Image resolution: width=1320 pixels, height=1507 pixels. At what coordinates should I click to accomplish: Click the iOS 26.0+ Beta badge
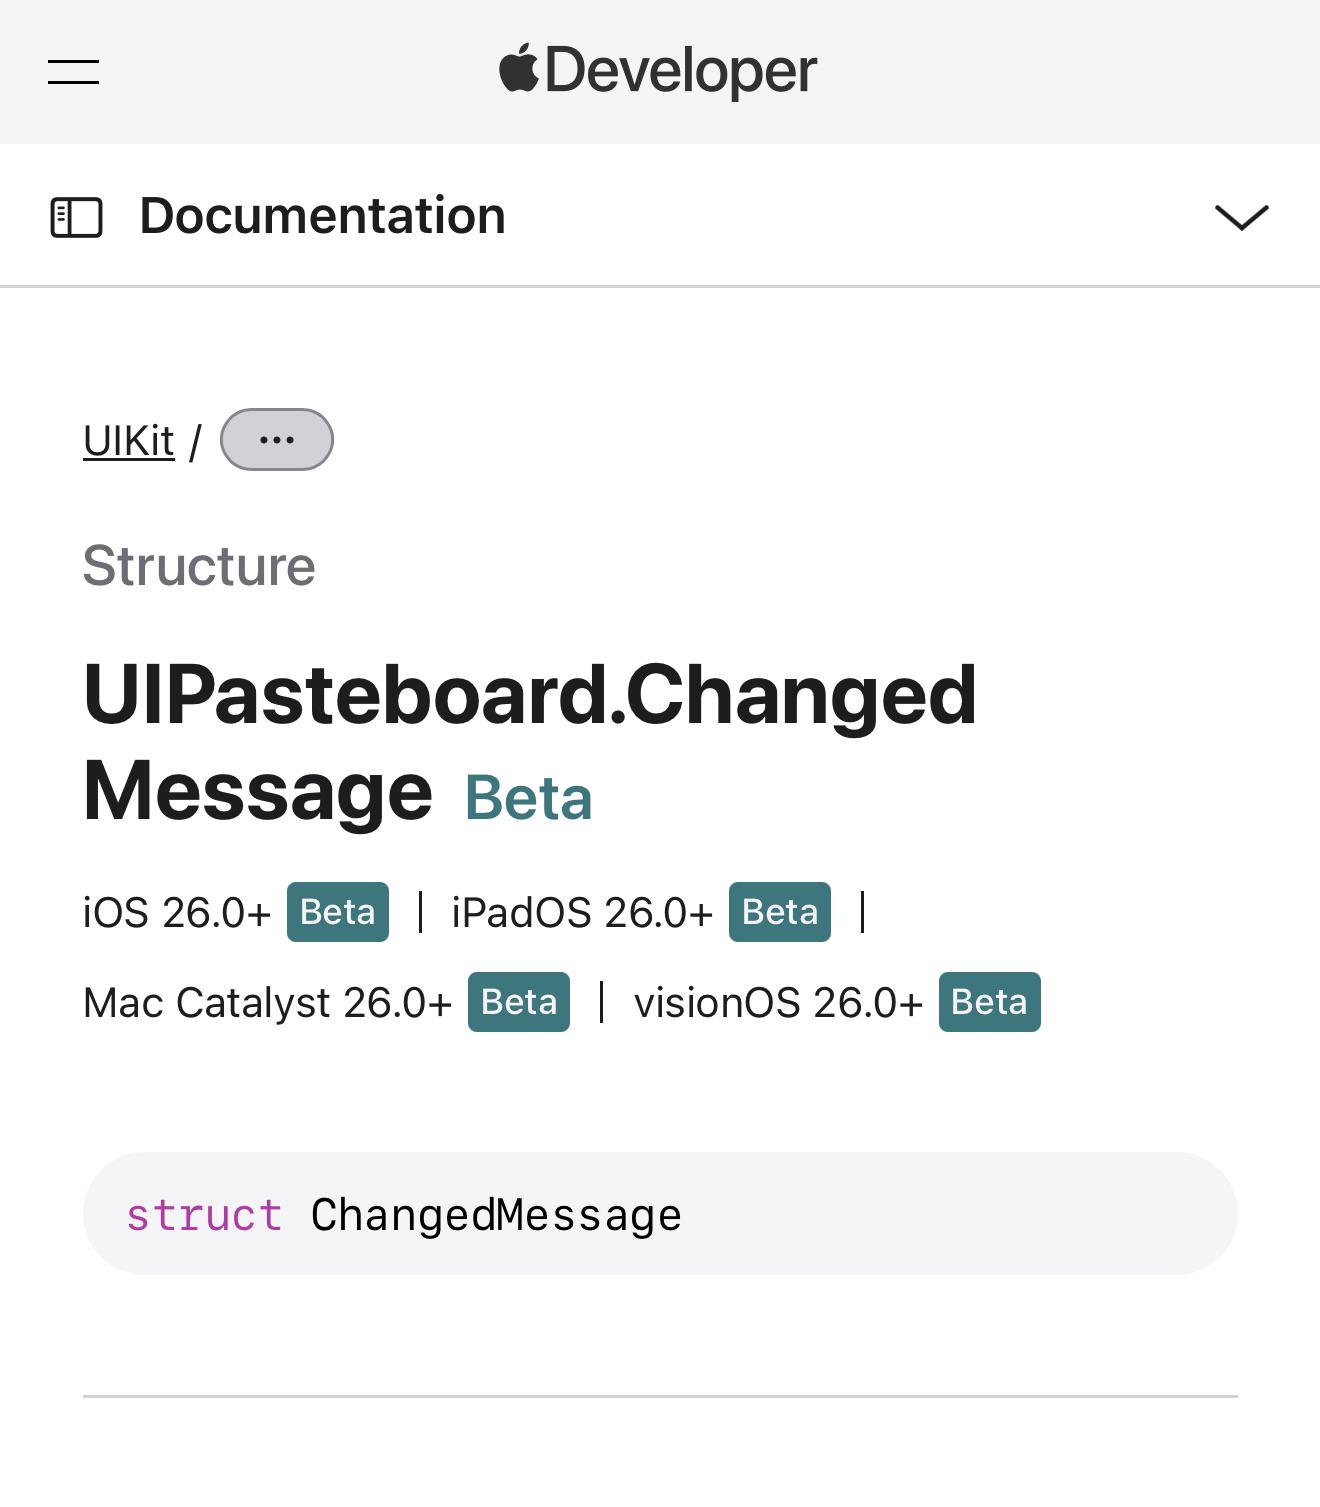(338, 912)
